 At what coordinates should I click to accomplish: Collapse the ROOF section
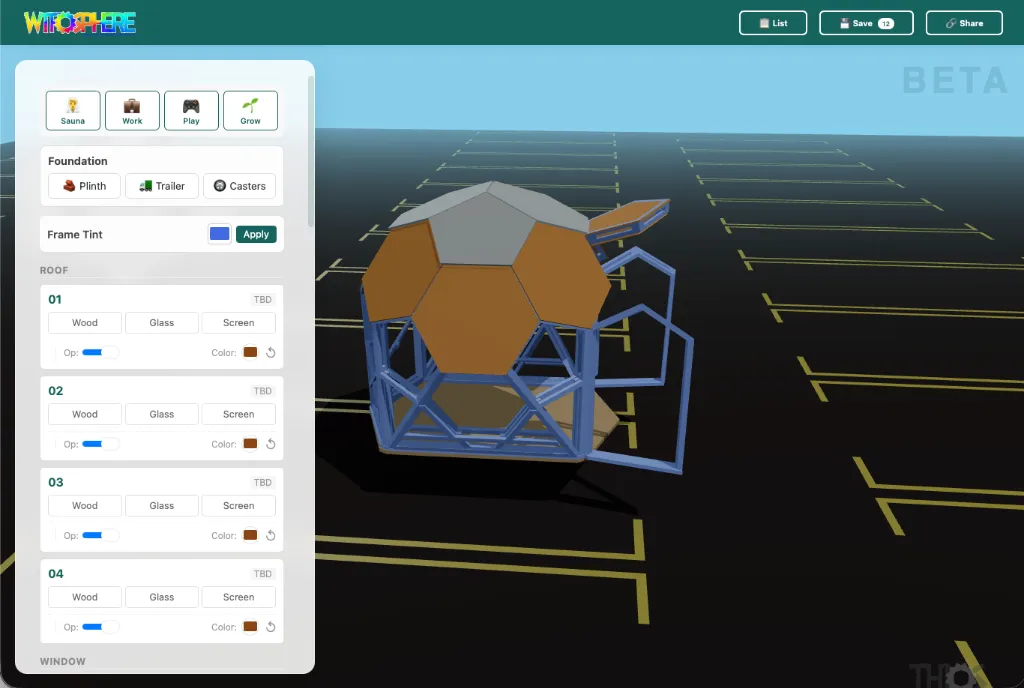pos(54,269)
